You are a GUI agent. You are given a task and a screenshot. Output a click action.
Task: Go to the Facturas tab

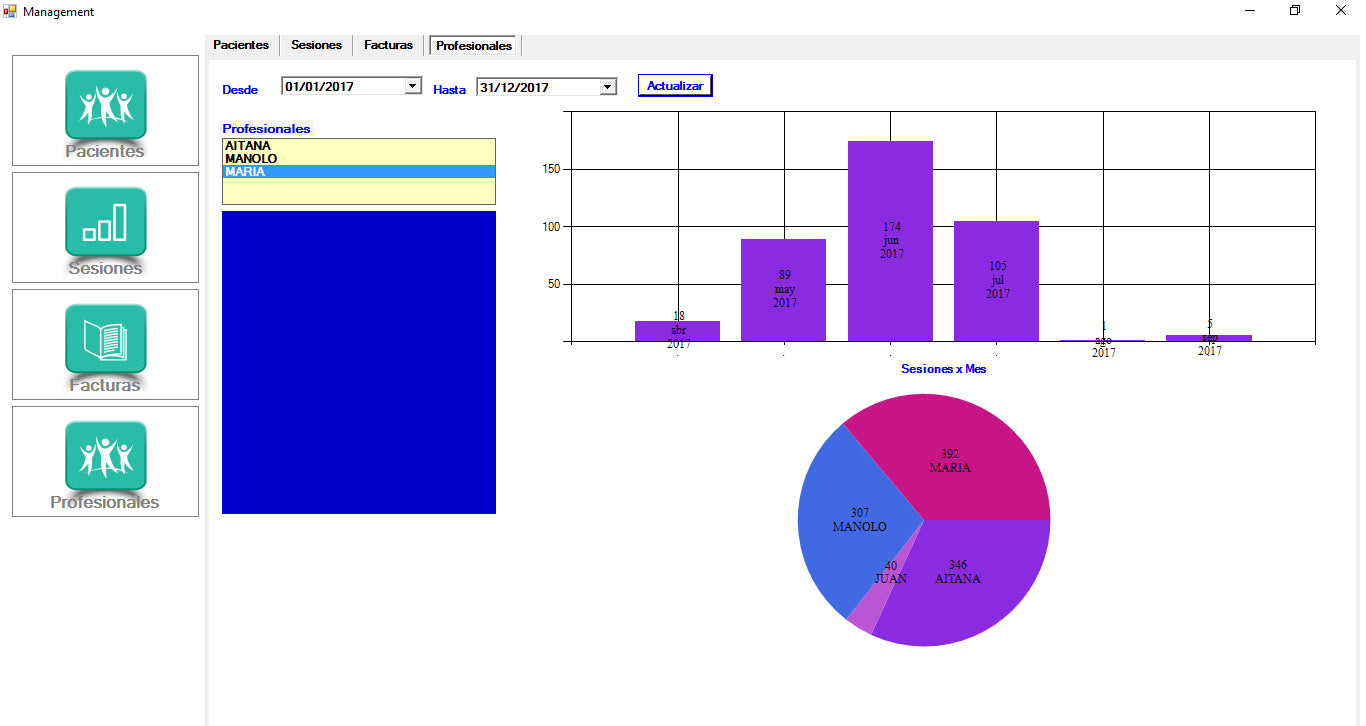(x=388, y=45)
